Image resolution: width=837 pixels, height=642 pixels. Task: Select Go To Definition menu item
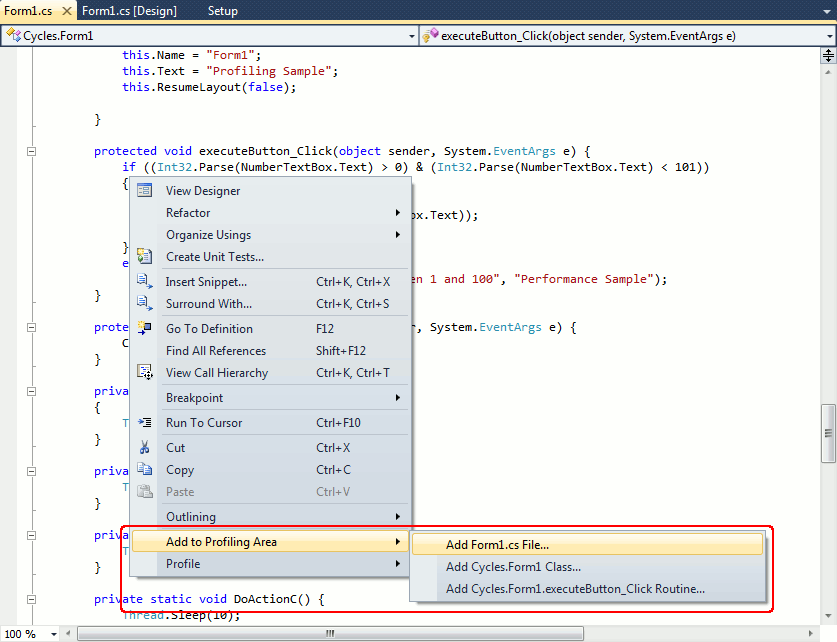coord(270,328)
